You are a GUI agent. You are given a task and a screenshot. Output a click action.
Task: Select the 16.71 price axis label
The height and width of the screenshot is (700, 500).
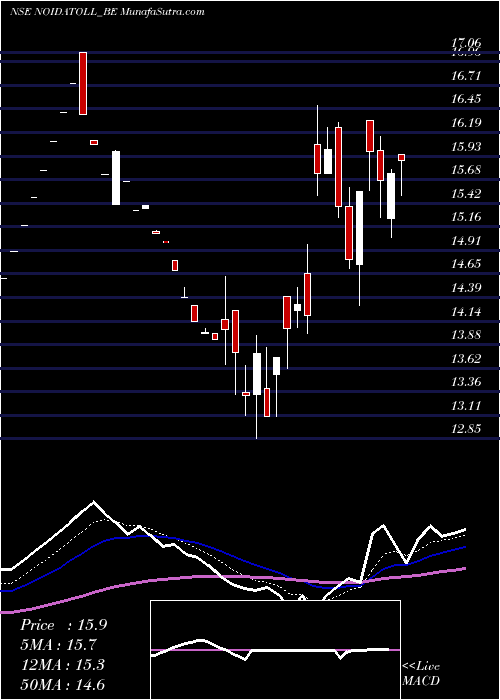coord(466,75)
